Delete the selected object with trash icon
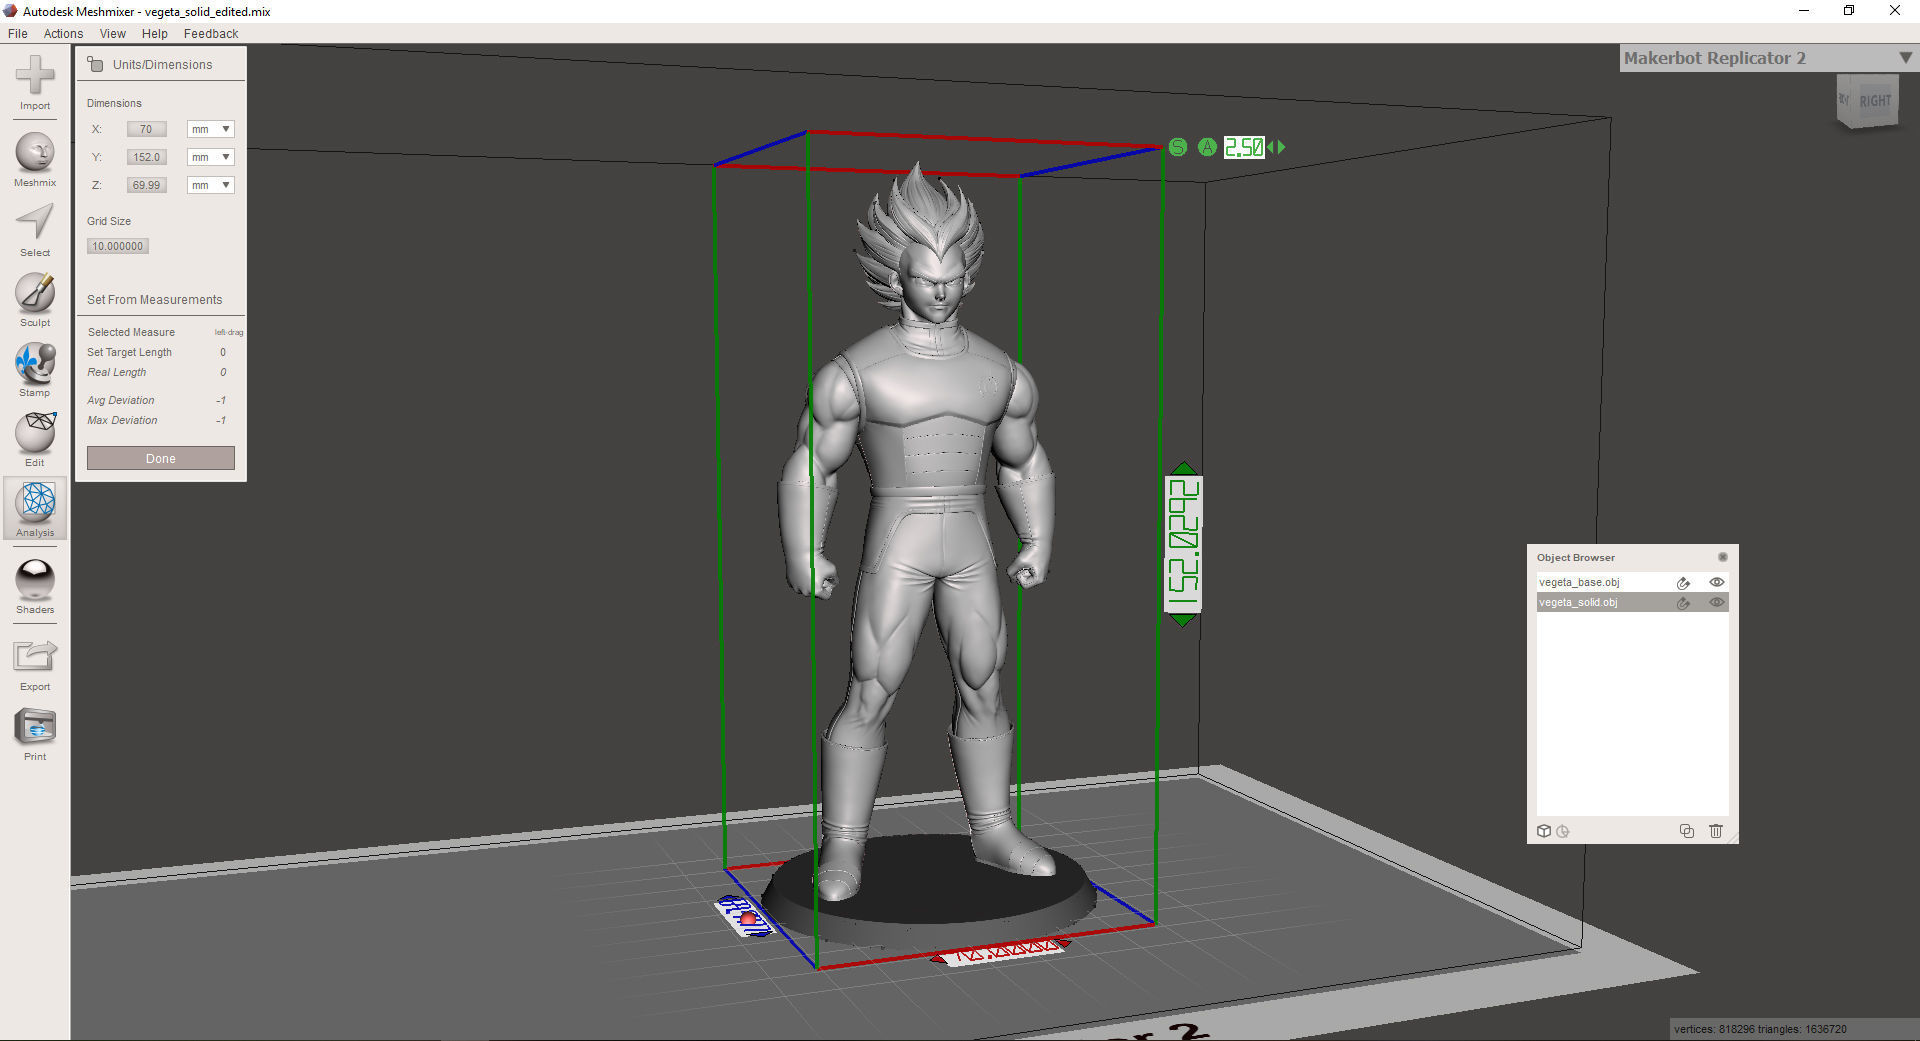The image size is (1920, 1041). [x=1716, y=831]
